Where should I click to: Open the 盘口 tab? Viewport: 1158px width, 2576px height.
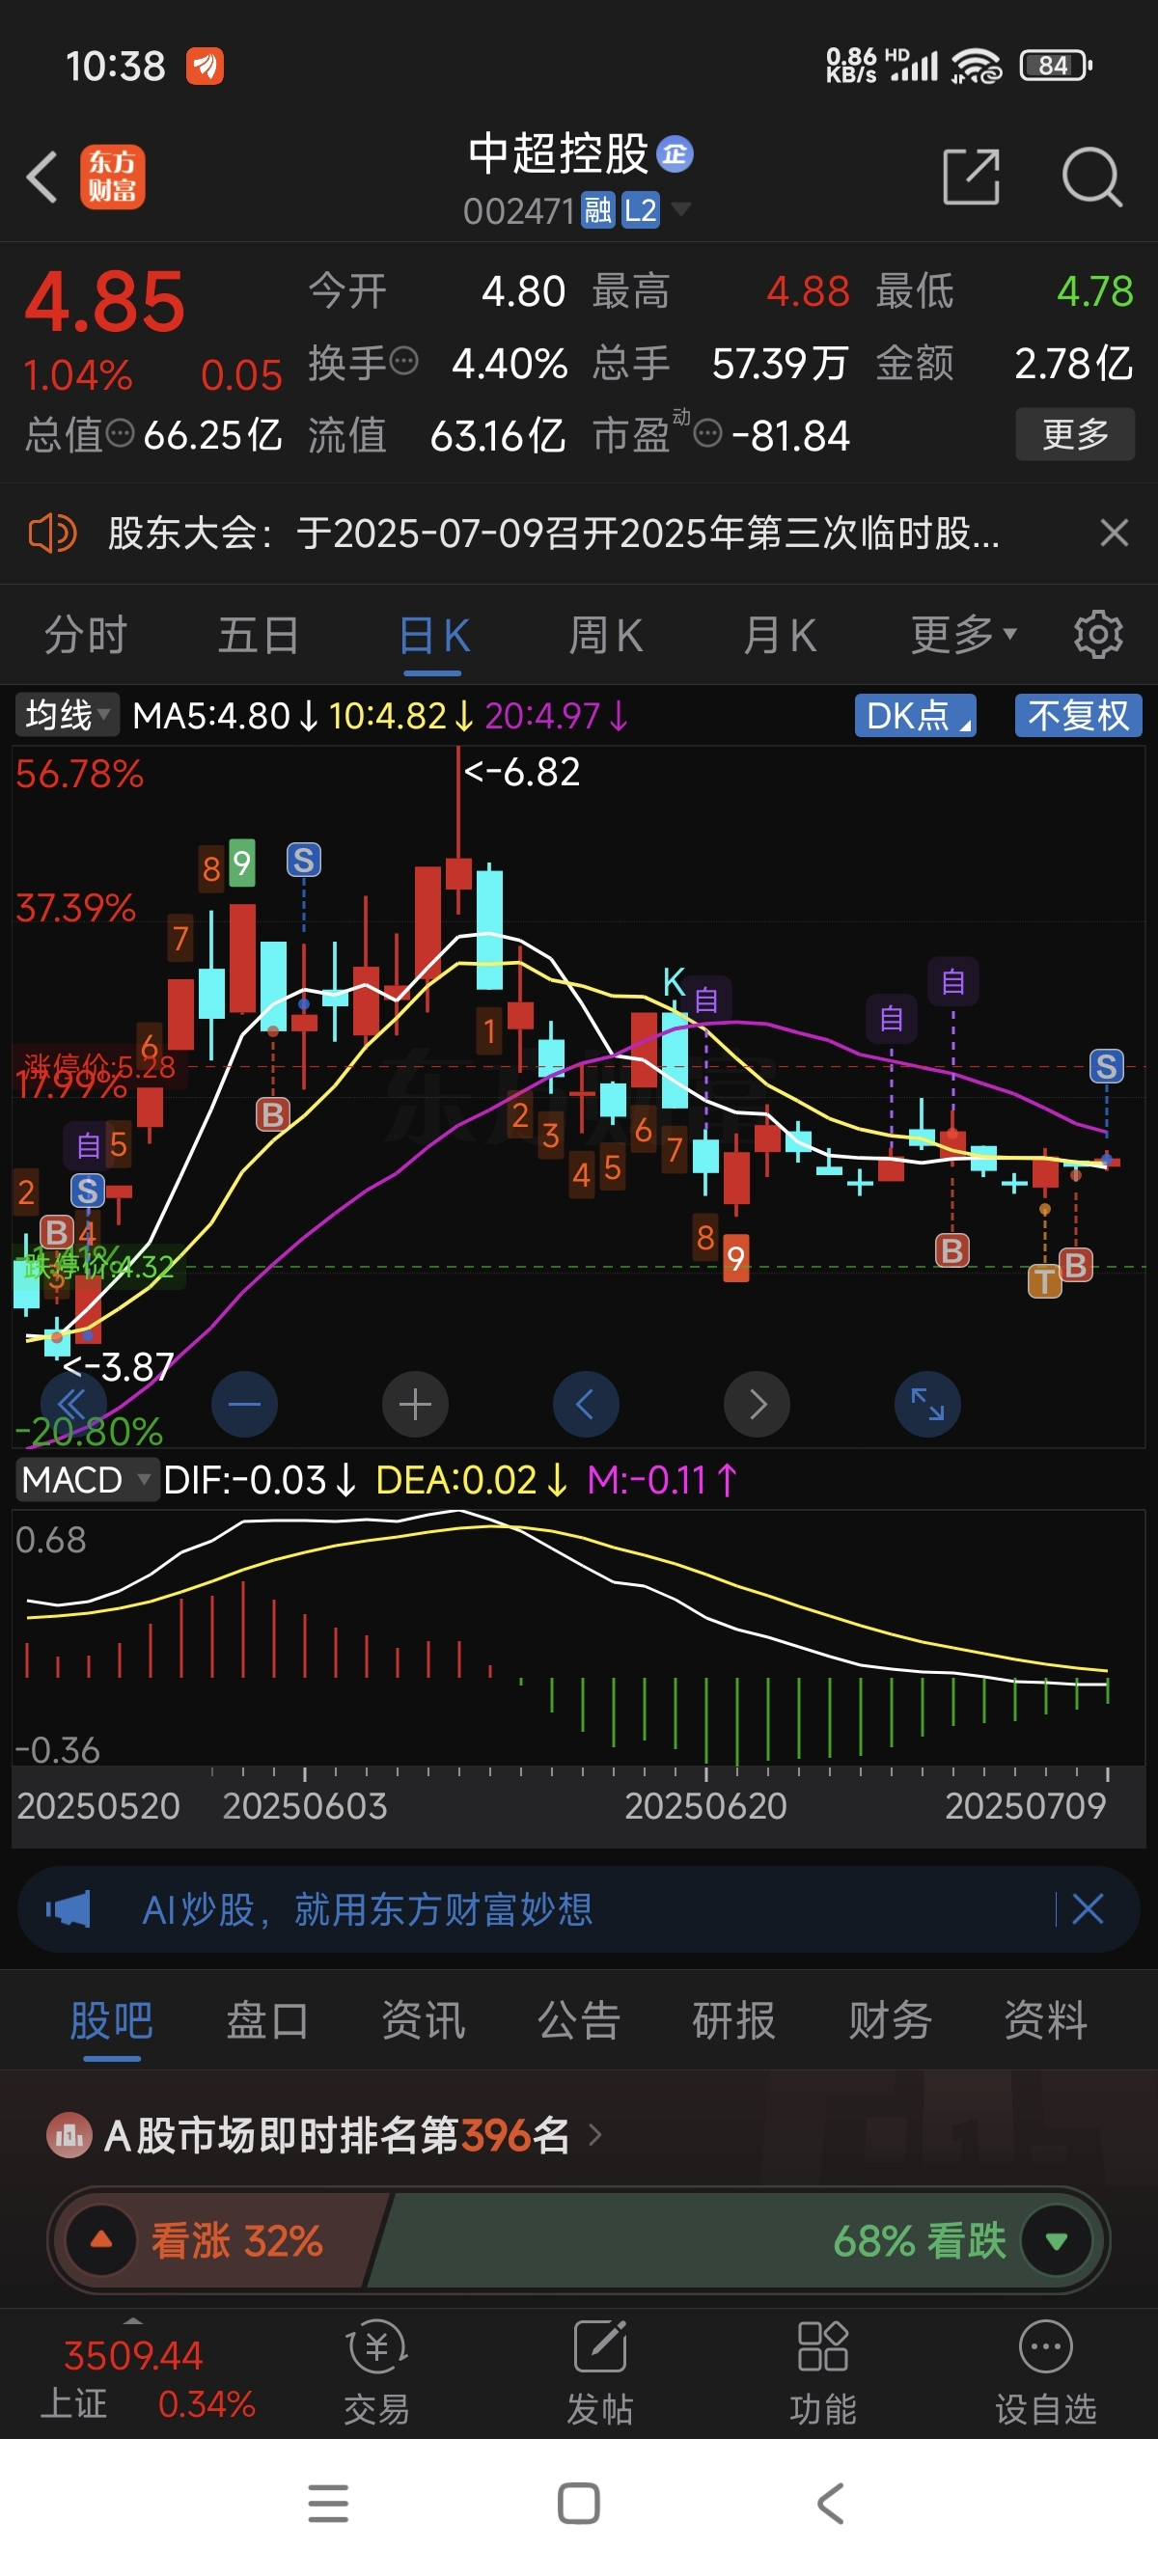pyautogui.click(x=267, y=2020)
